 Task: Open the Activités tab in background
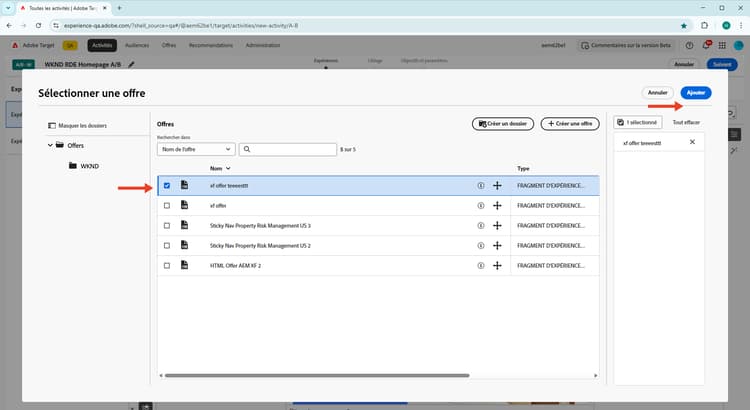(102, 45)
